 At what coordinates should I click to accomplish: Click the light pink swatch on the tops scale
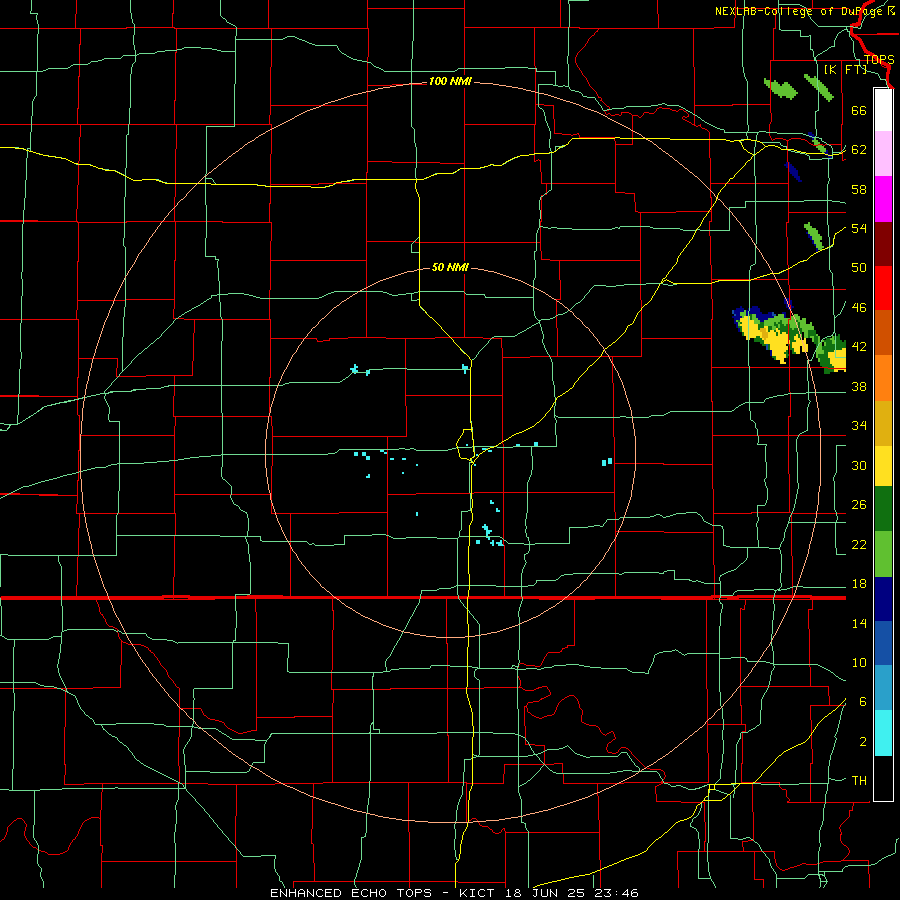[883, 154]
